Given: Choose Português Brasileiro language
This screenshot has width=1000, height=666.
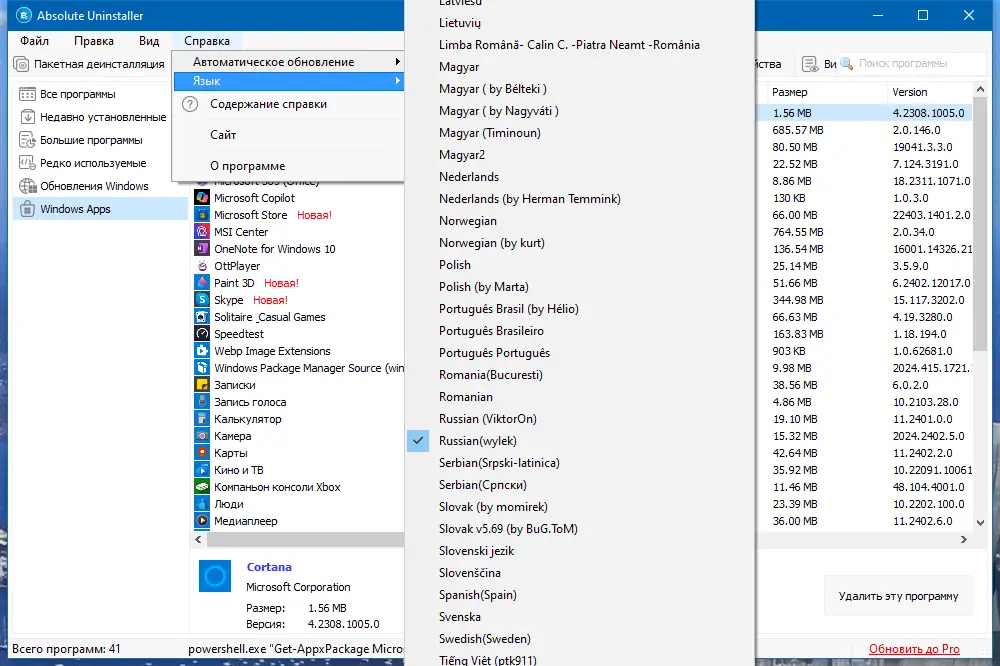Looking at the screenshot, I should point(491,331).
